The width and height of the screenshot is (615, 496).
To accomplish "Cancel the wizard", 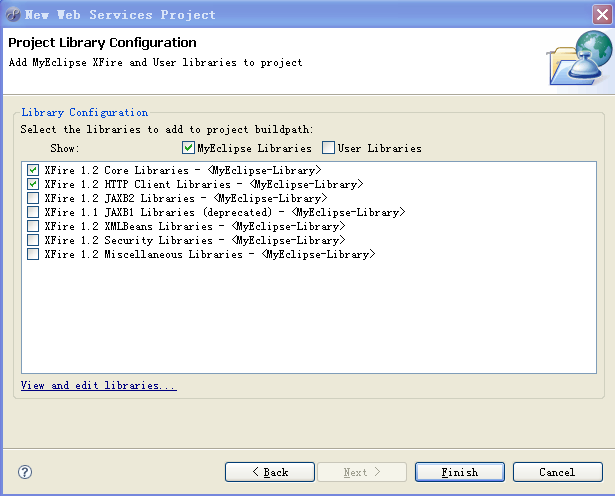I will click(x=557, y=472).
